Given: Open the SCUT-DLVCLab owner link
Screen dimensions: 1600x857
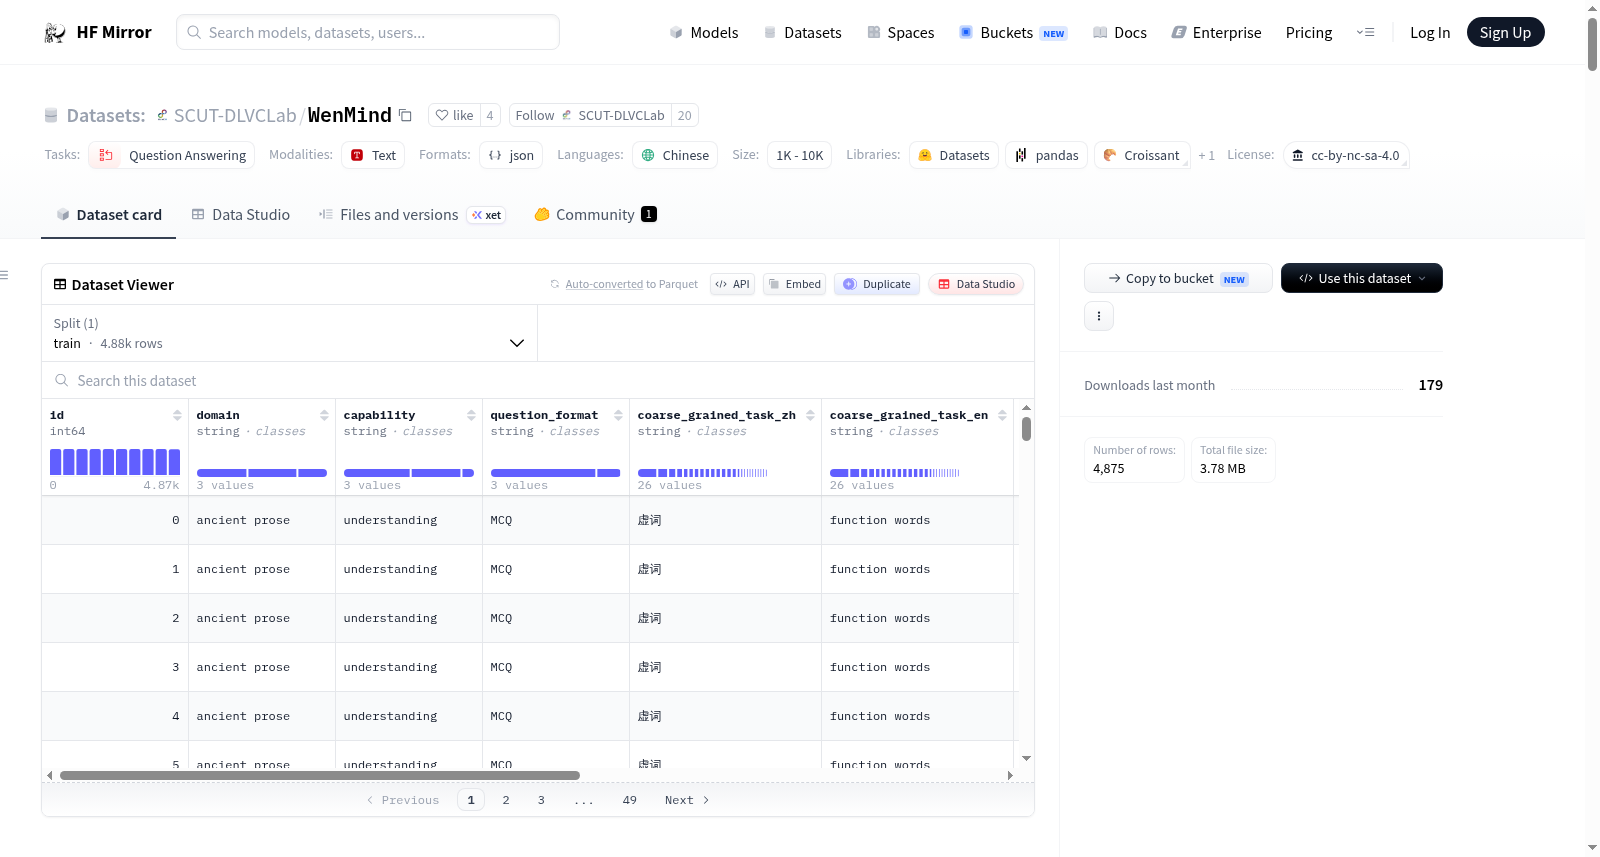Looking at the screenshot, I should 235,115.
